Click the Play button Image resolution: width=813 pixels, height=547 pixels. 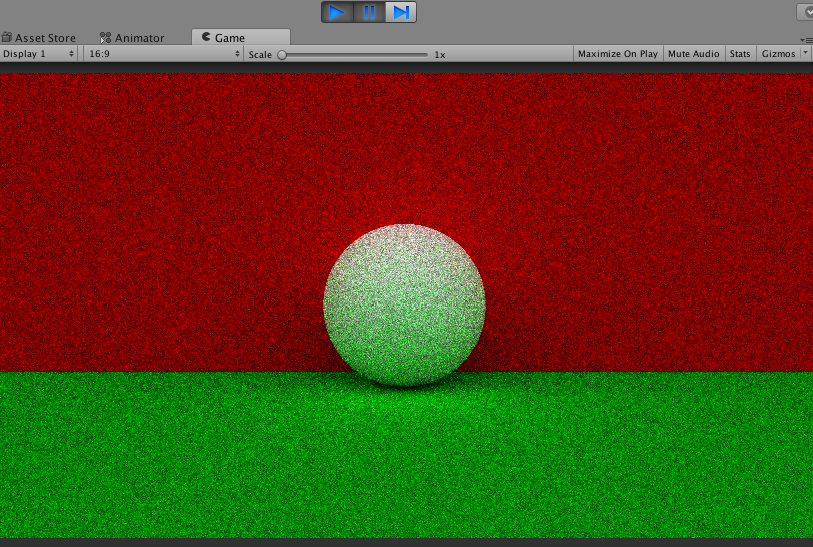click(x=338, y=12)
